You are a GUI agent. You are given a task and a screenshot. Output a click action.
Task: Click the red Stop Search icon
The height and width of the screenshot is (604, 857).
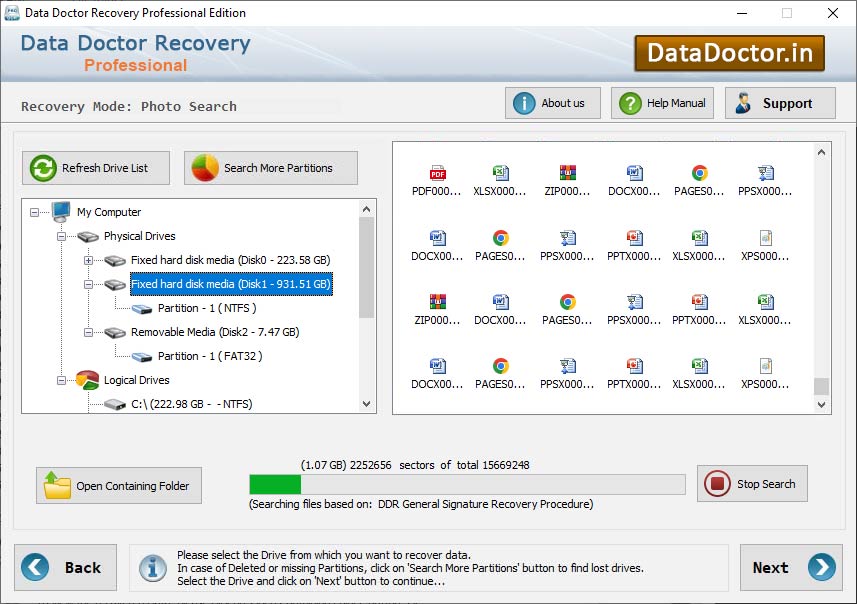pyautogui.click(x=716, y=483)
